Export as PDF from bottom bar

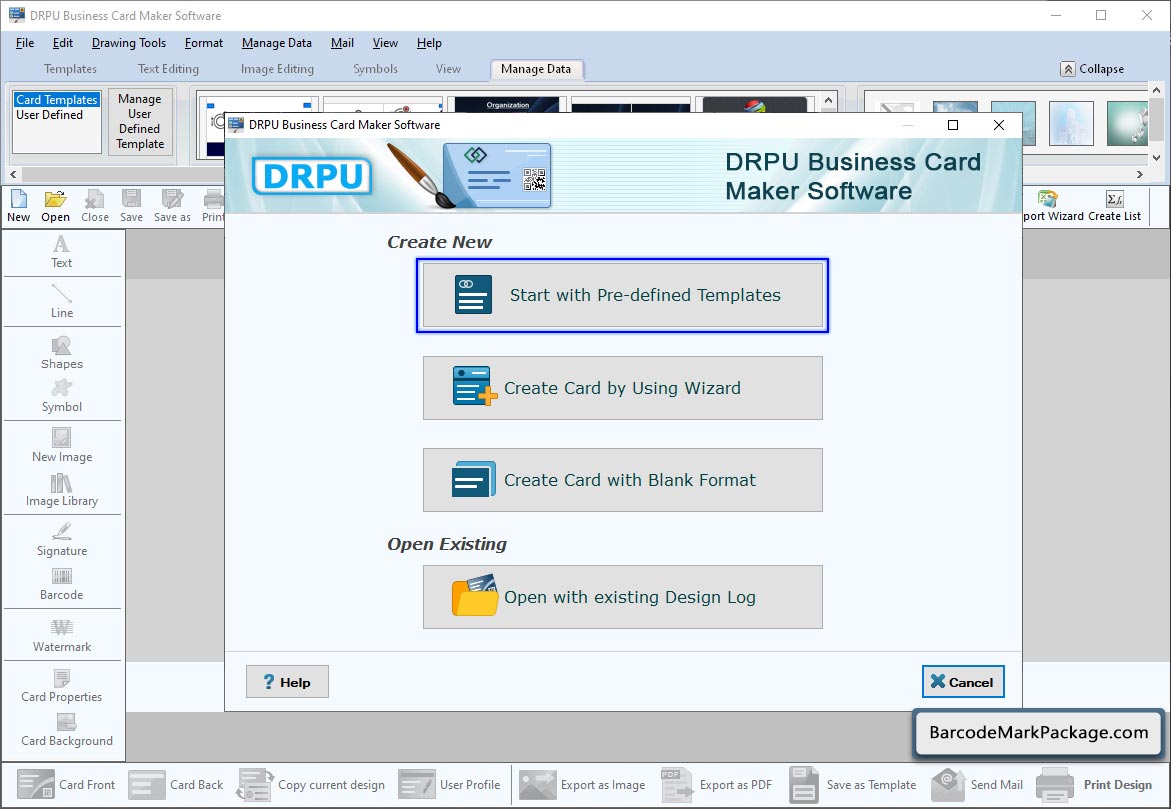click(x=717, y=784)
